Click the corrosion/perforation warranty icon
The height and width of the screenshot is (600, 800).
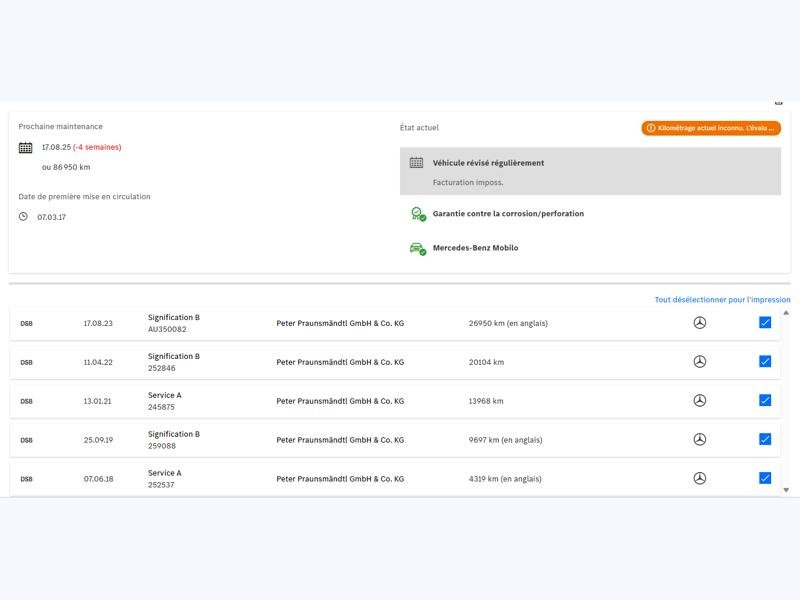pos(417,214)
